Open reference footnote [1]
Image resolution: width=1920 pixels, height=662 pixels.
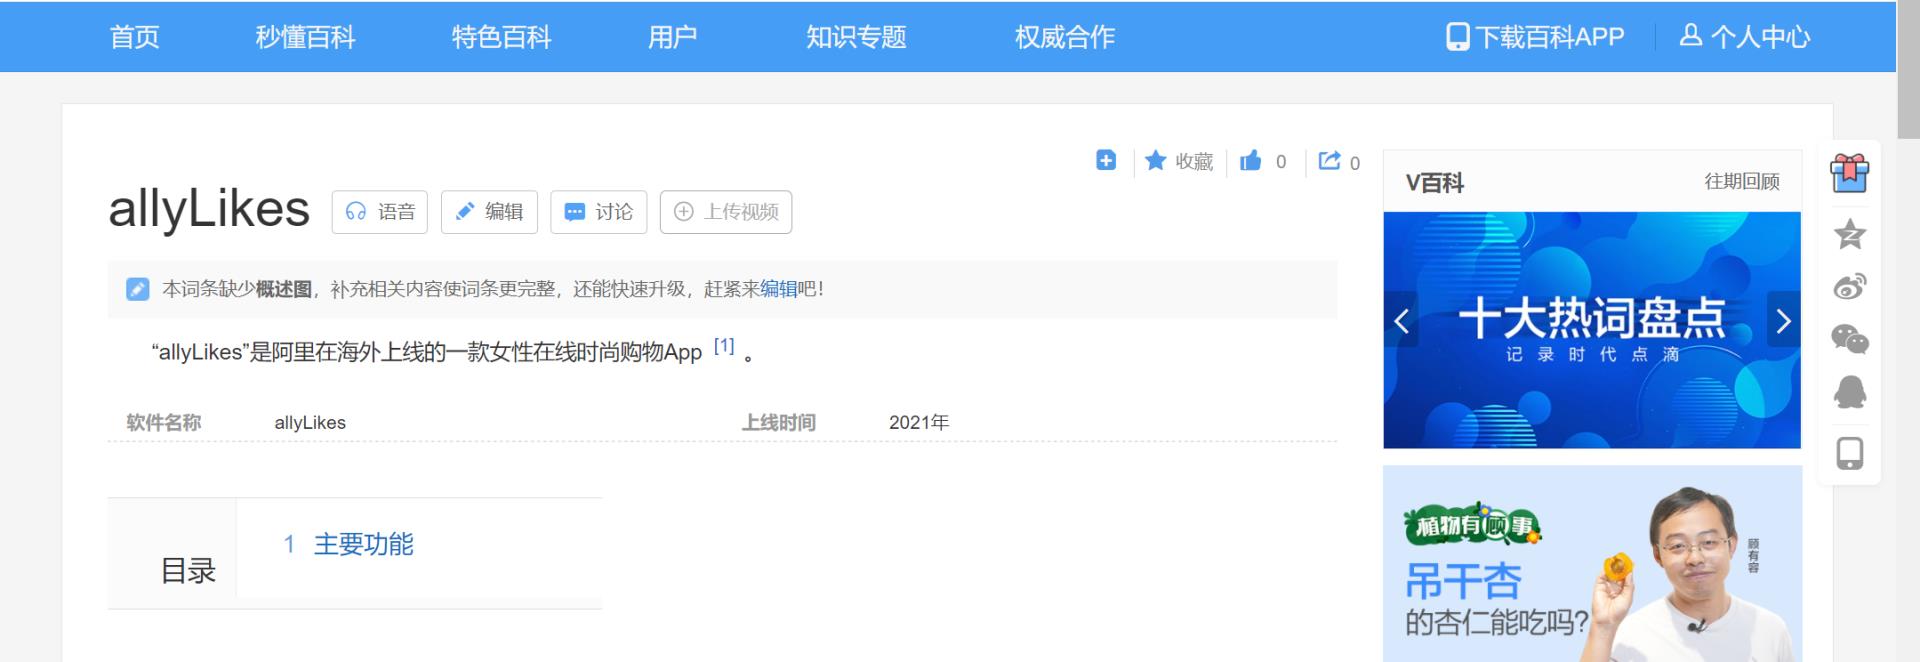tap(724, 346)
